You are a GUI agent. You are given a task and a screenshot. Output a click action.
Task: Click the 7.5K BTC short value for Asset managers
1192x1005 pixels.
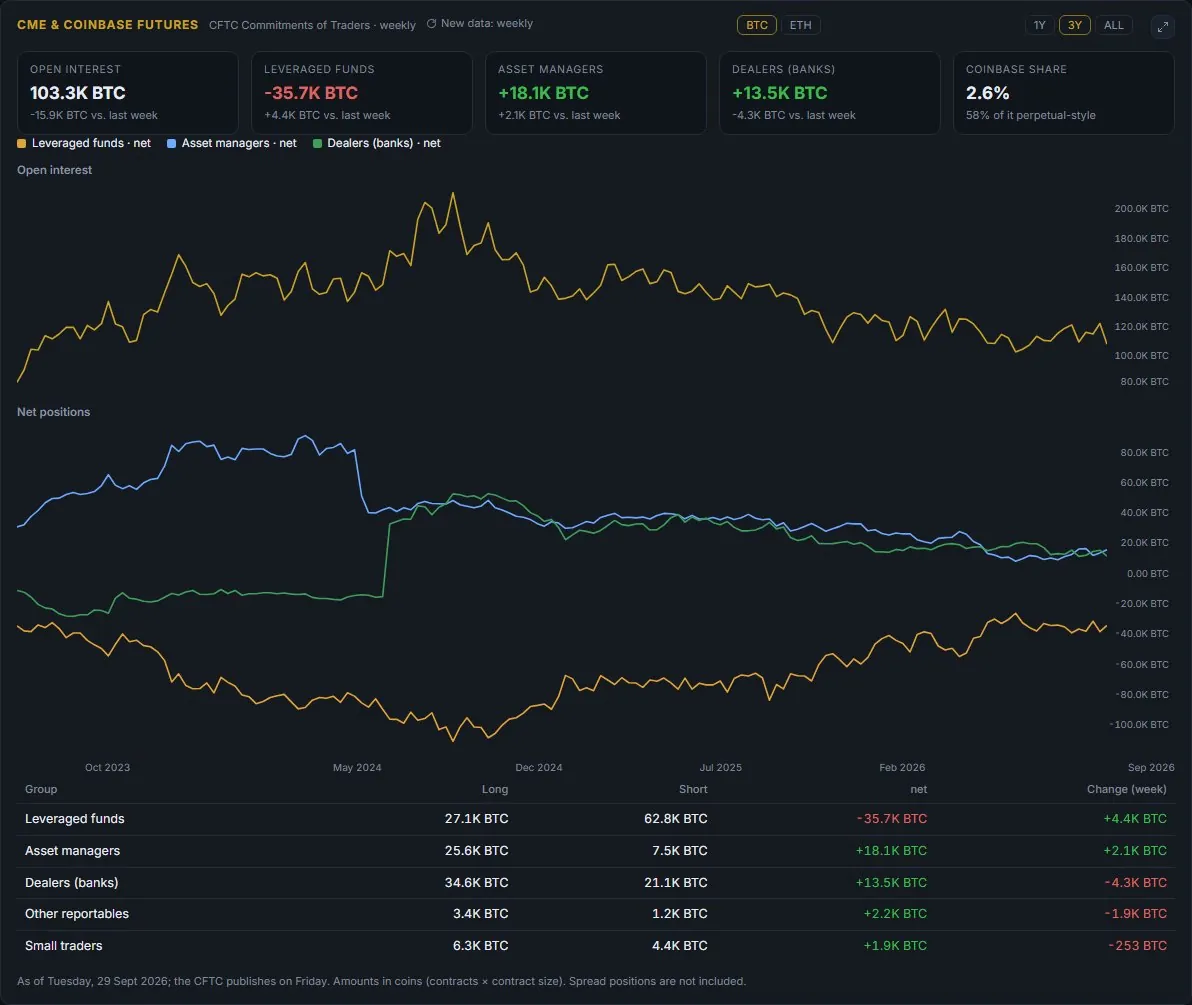tap(680, 851)
